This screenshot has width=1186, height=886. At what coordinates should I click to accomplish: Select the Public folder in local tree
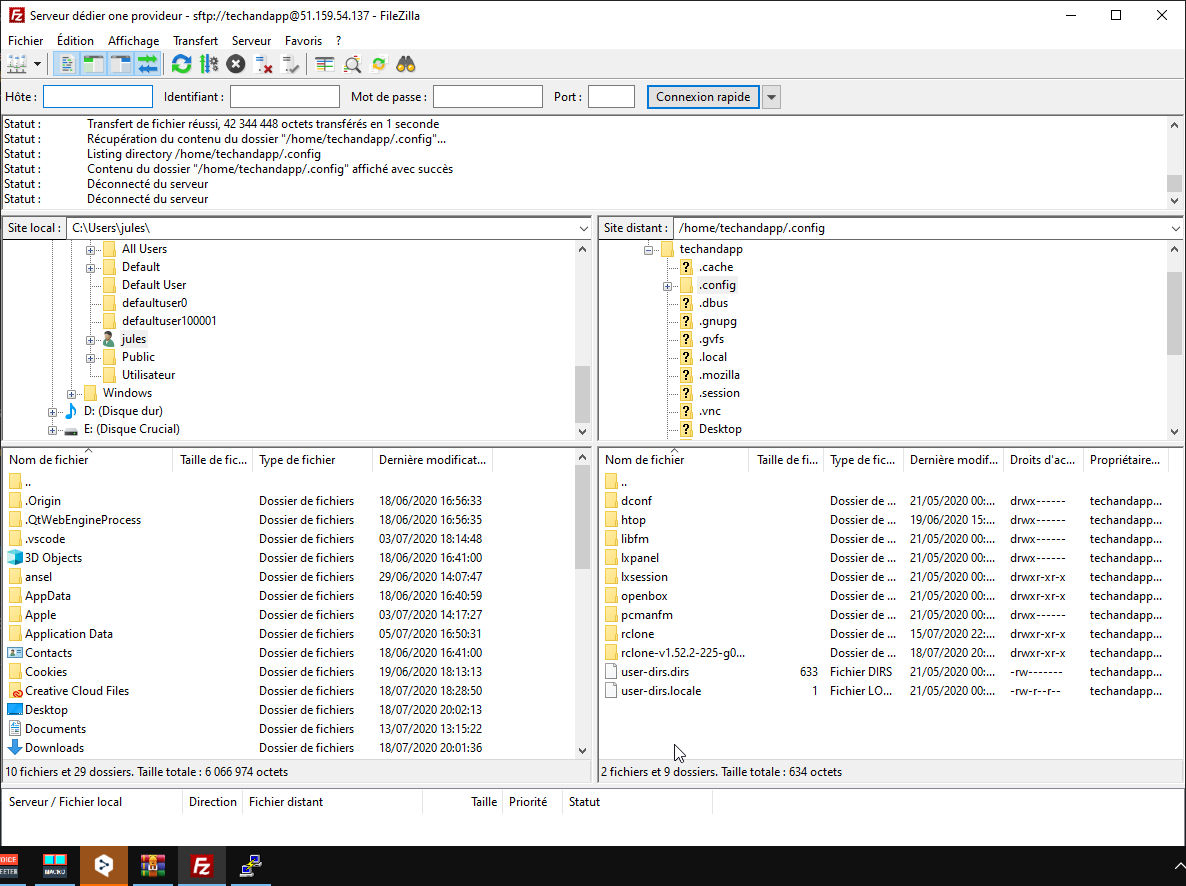point(138,357)
